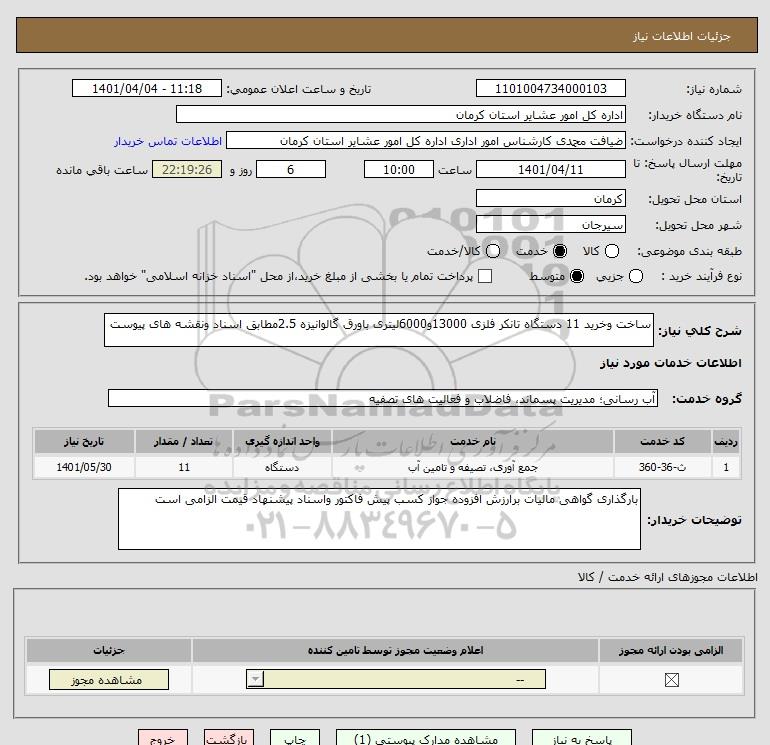Click the واحد اندازه گیری column header
Viewport: 770px width, 745px height.
point(282,441)
